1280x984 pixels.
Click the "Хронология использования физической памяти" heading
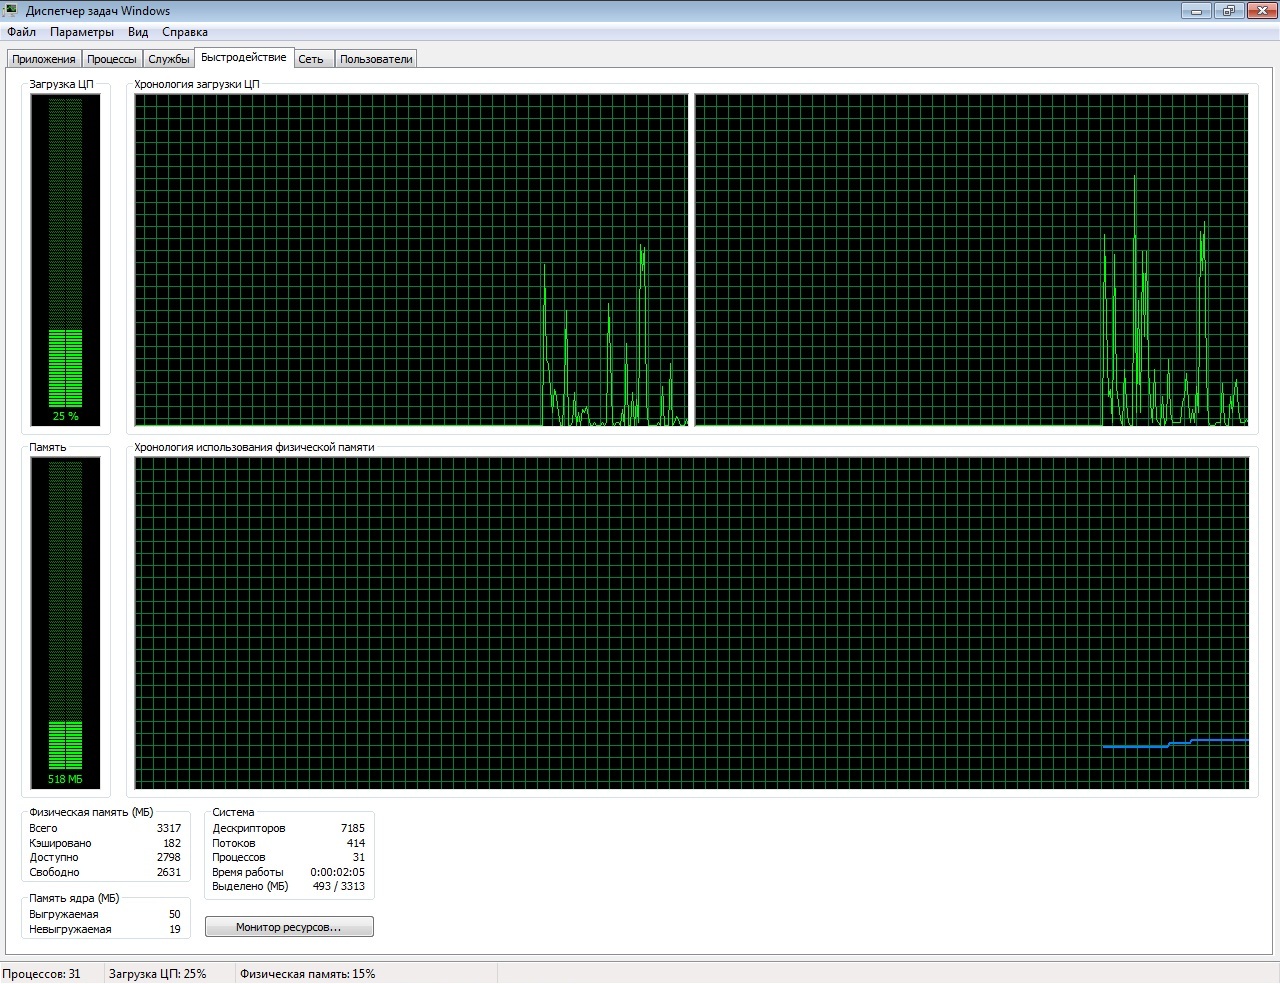click(x=254, y=447)
